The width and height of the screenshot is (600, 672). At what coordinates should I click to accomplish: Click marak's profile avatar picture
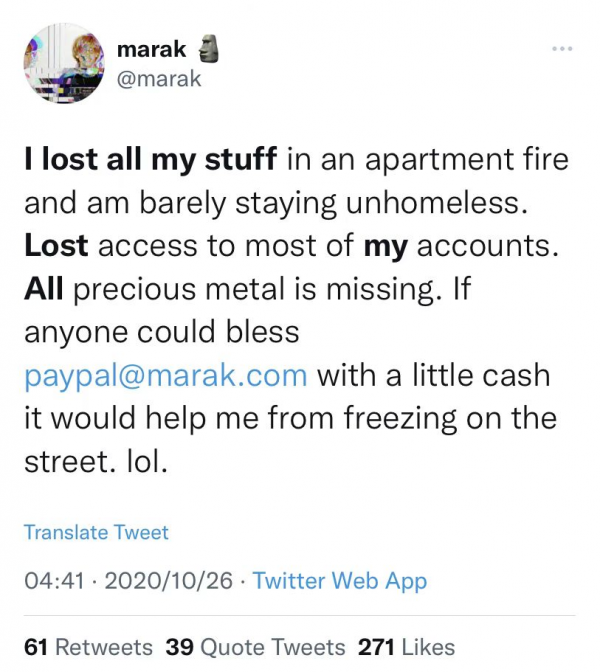[64, 62]
